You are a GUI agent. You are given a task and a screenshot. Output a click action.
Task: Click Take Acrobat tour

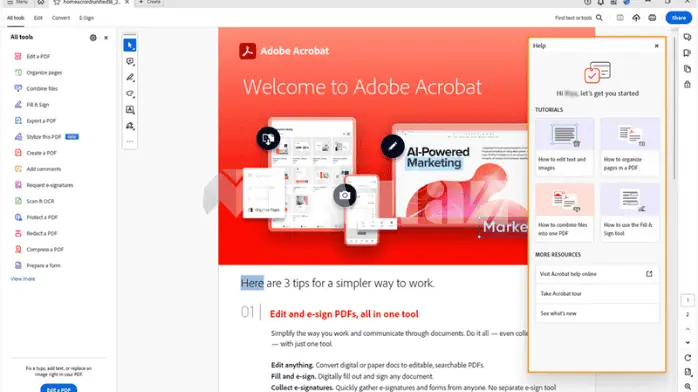click(597, 294)
